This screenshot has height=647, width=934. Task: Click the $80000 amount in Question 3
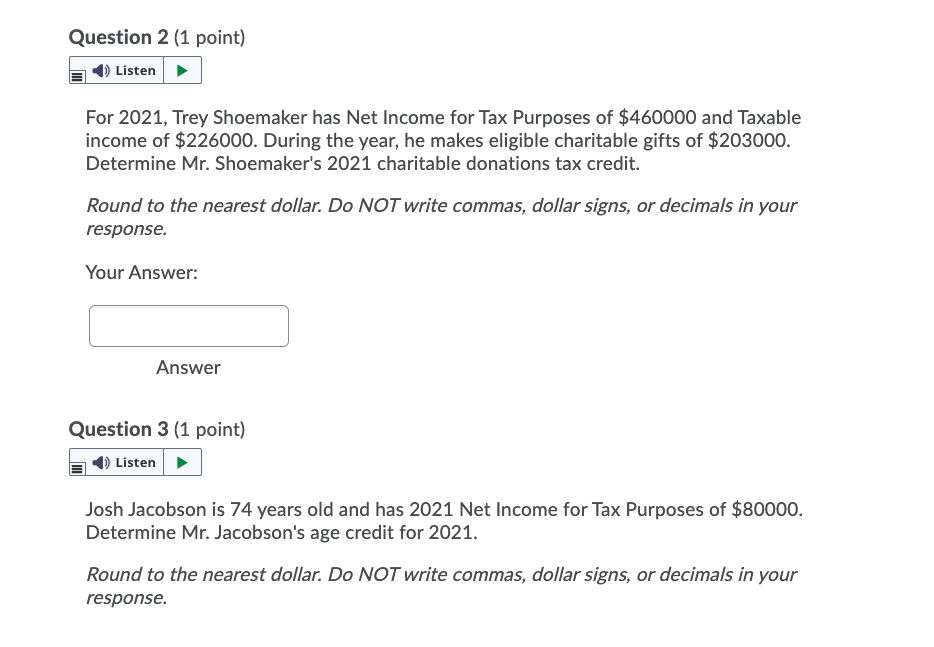pyautogui.click(x=766, y=510)
